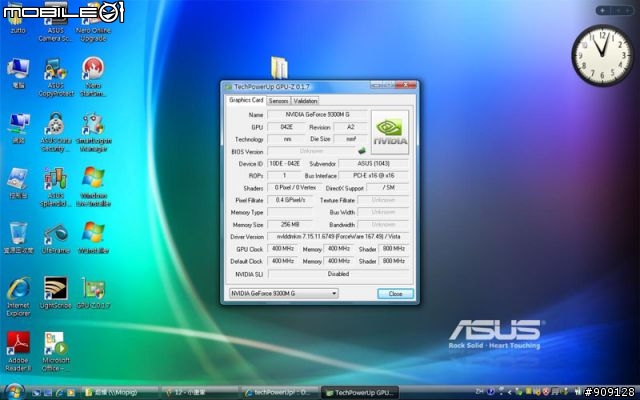The image size is (640, 400).
Task: Click the ROPs value 1
Action: click(284, 176)
